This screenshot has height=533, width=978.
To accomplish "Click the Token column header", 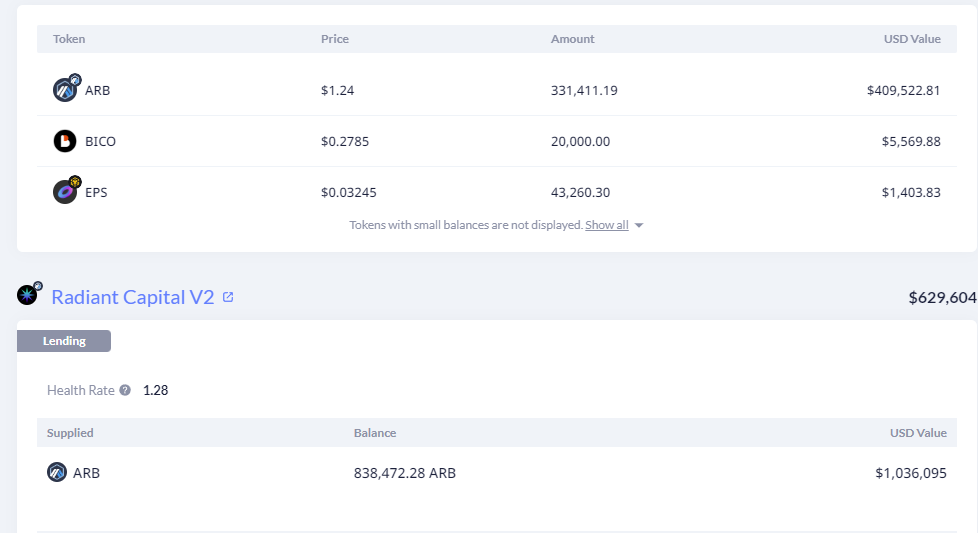I will coord(69,39).
